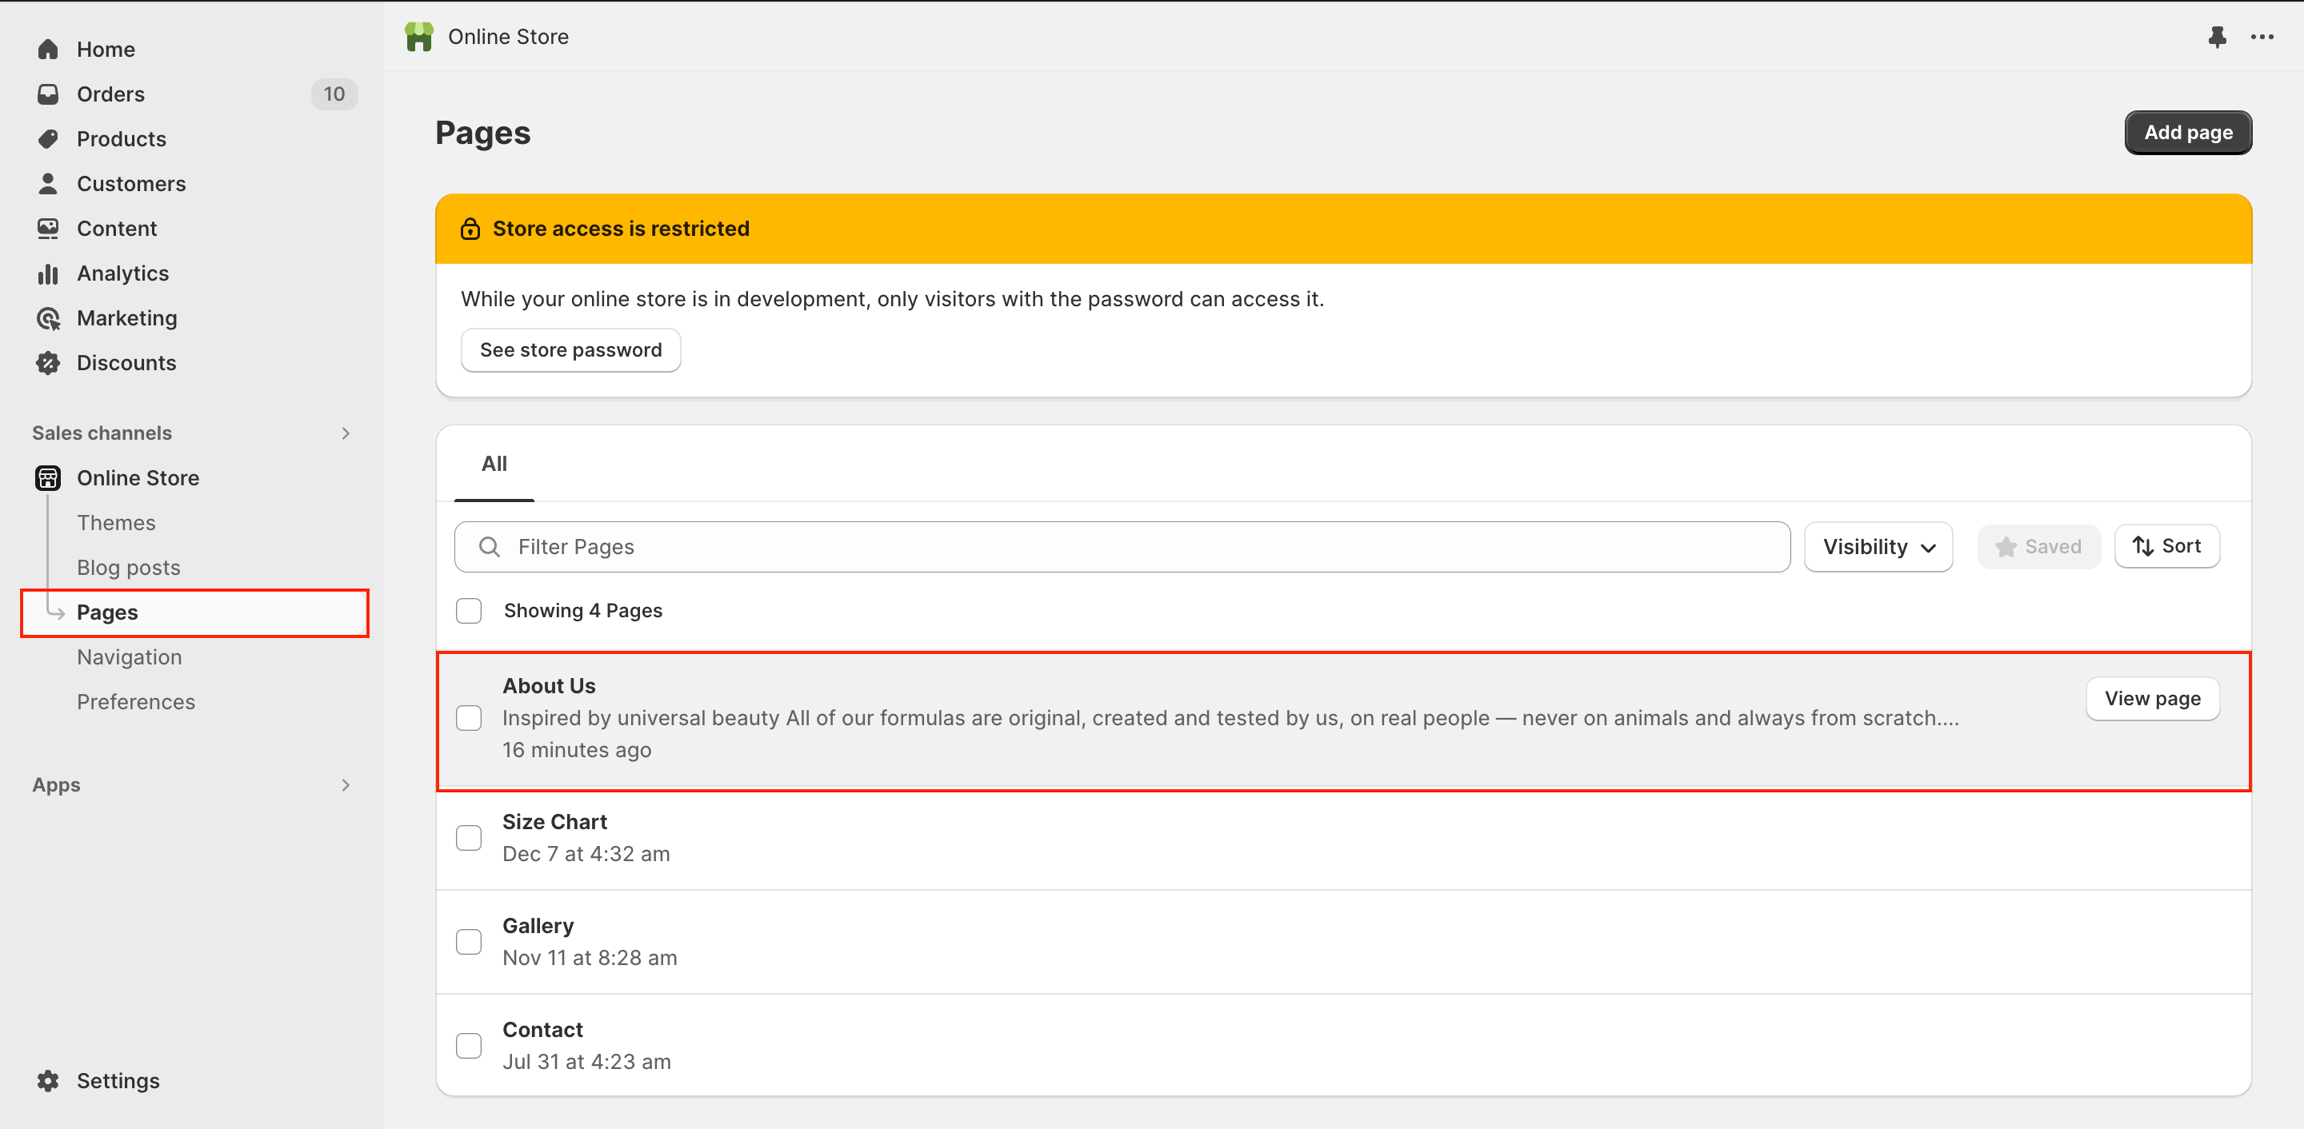Pin Online Store using pin icon
The image size is (2304, 1129).
click(2217, 37)
